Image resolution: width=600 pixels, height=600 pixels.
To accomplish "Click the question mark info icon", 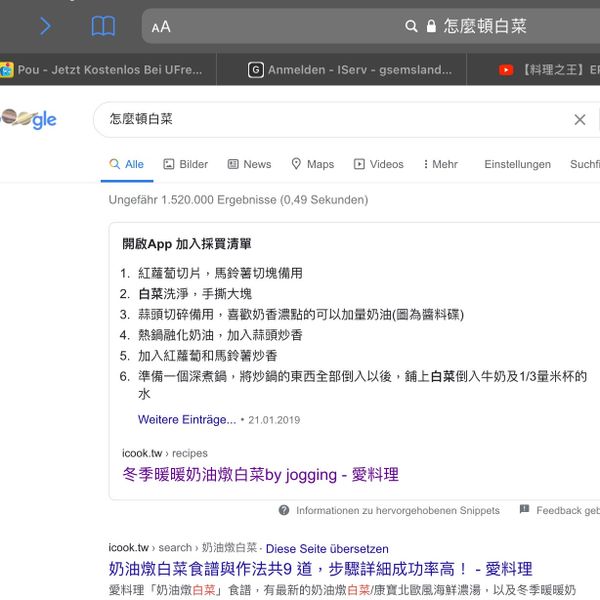I will point(284,510).
